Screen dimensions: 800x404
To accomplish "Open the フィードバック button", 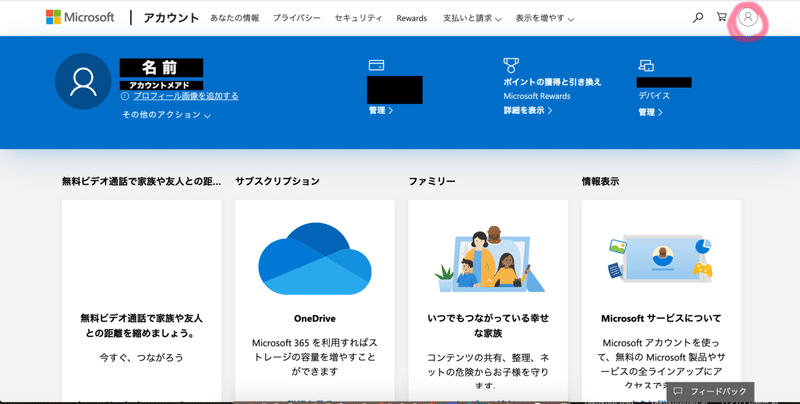I will 710,391.
